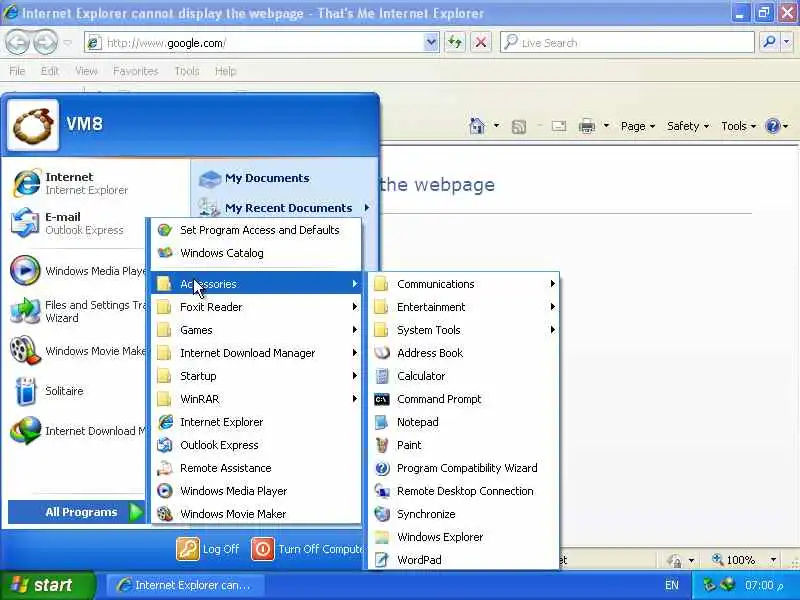Open the 100% zoom level dropdown
The image size is (800, 600).
click(x=773, y=560)
